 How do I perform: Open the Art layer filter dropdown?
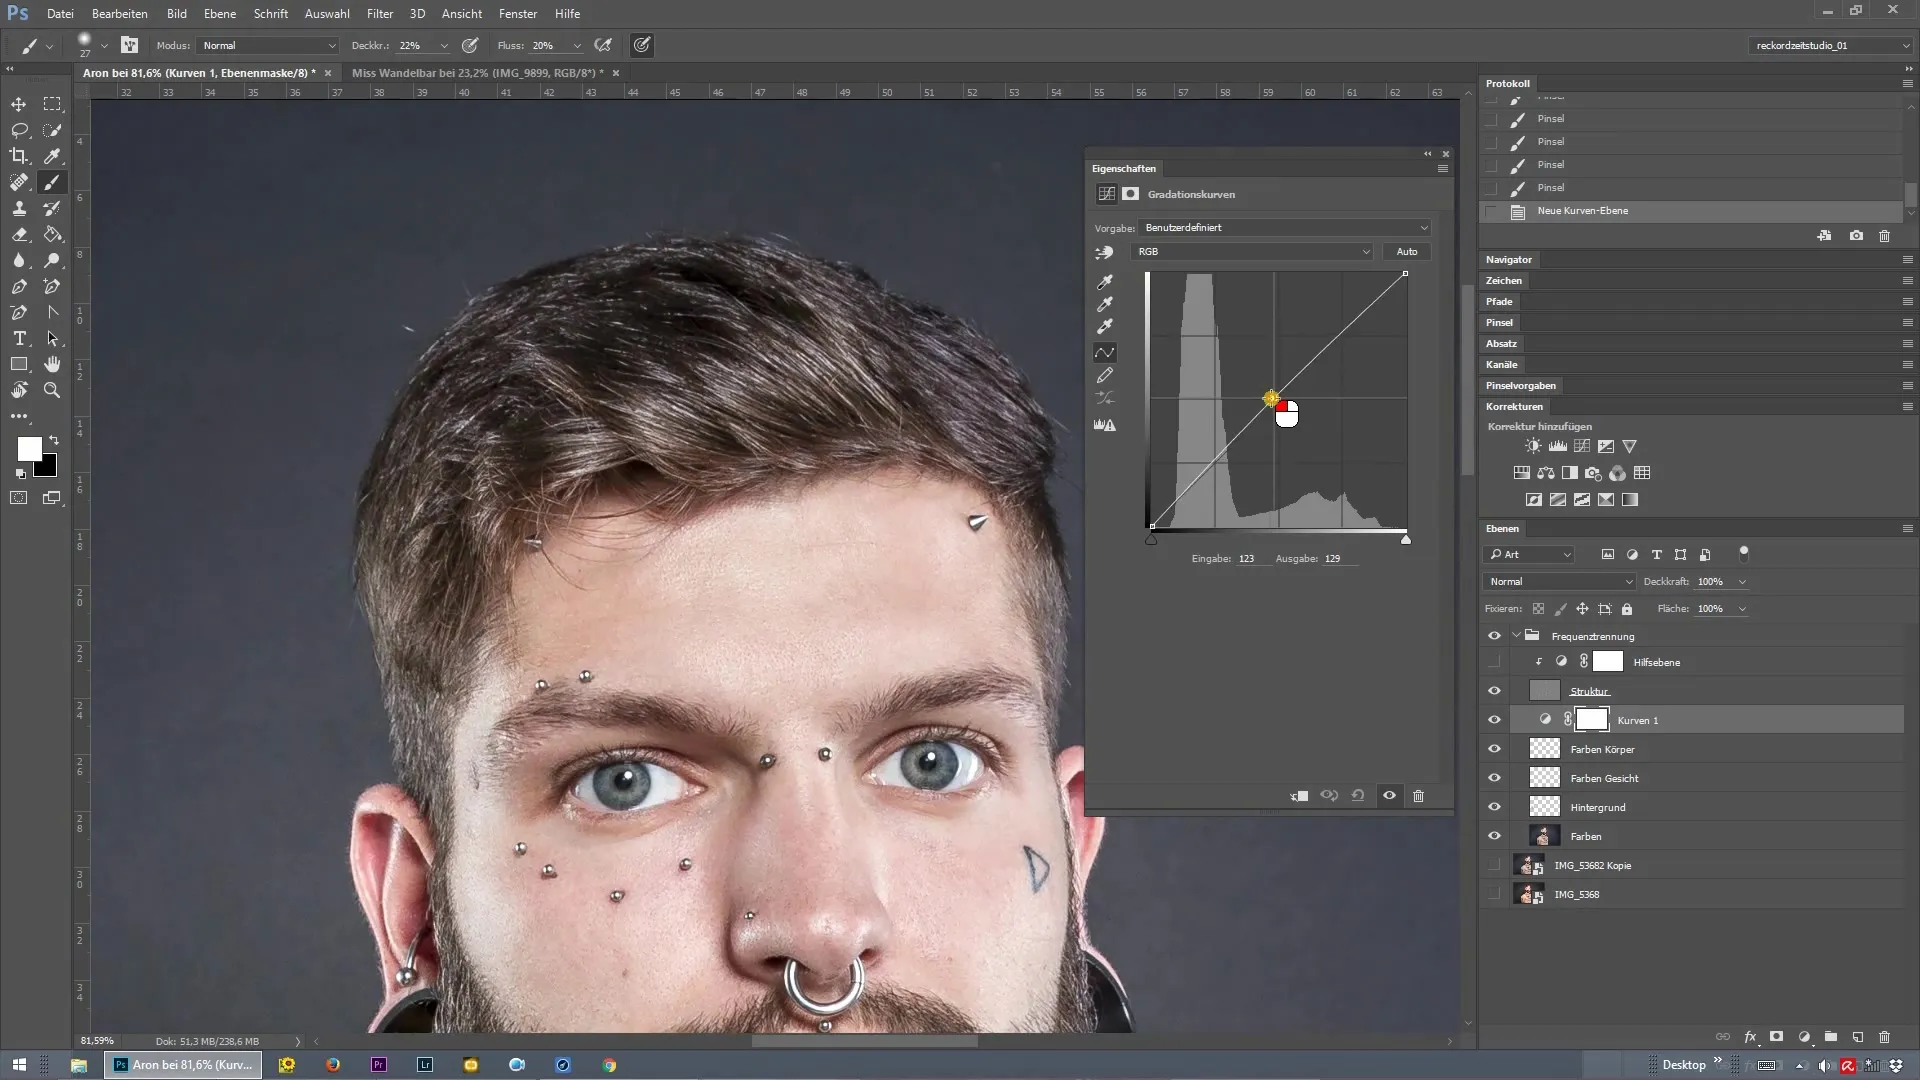click(1530, 554)
